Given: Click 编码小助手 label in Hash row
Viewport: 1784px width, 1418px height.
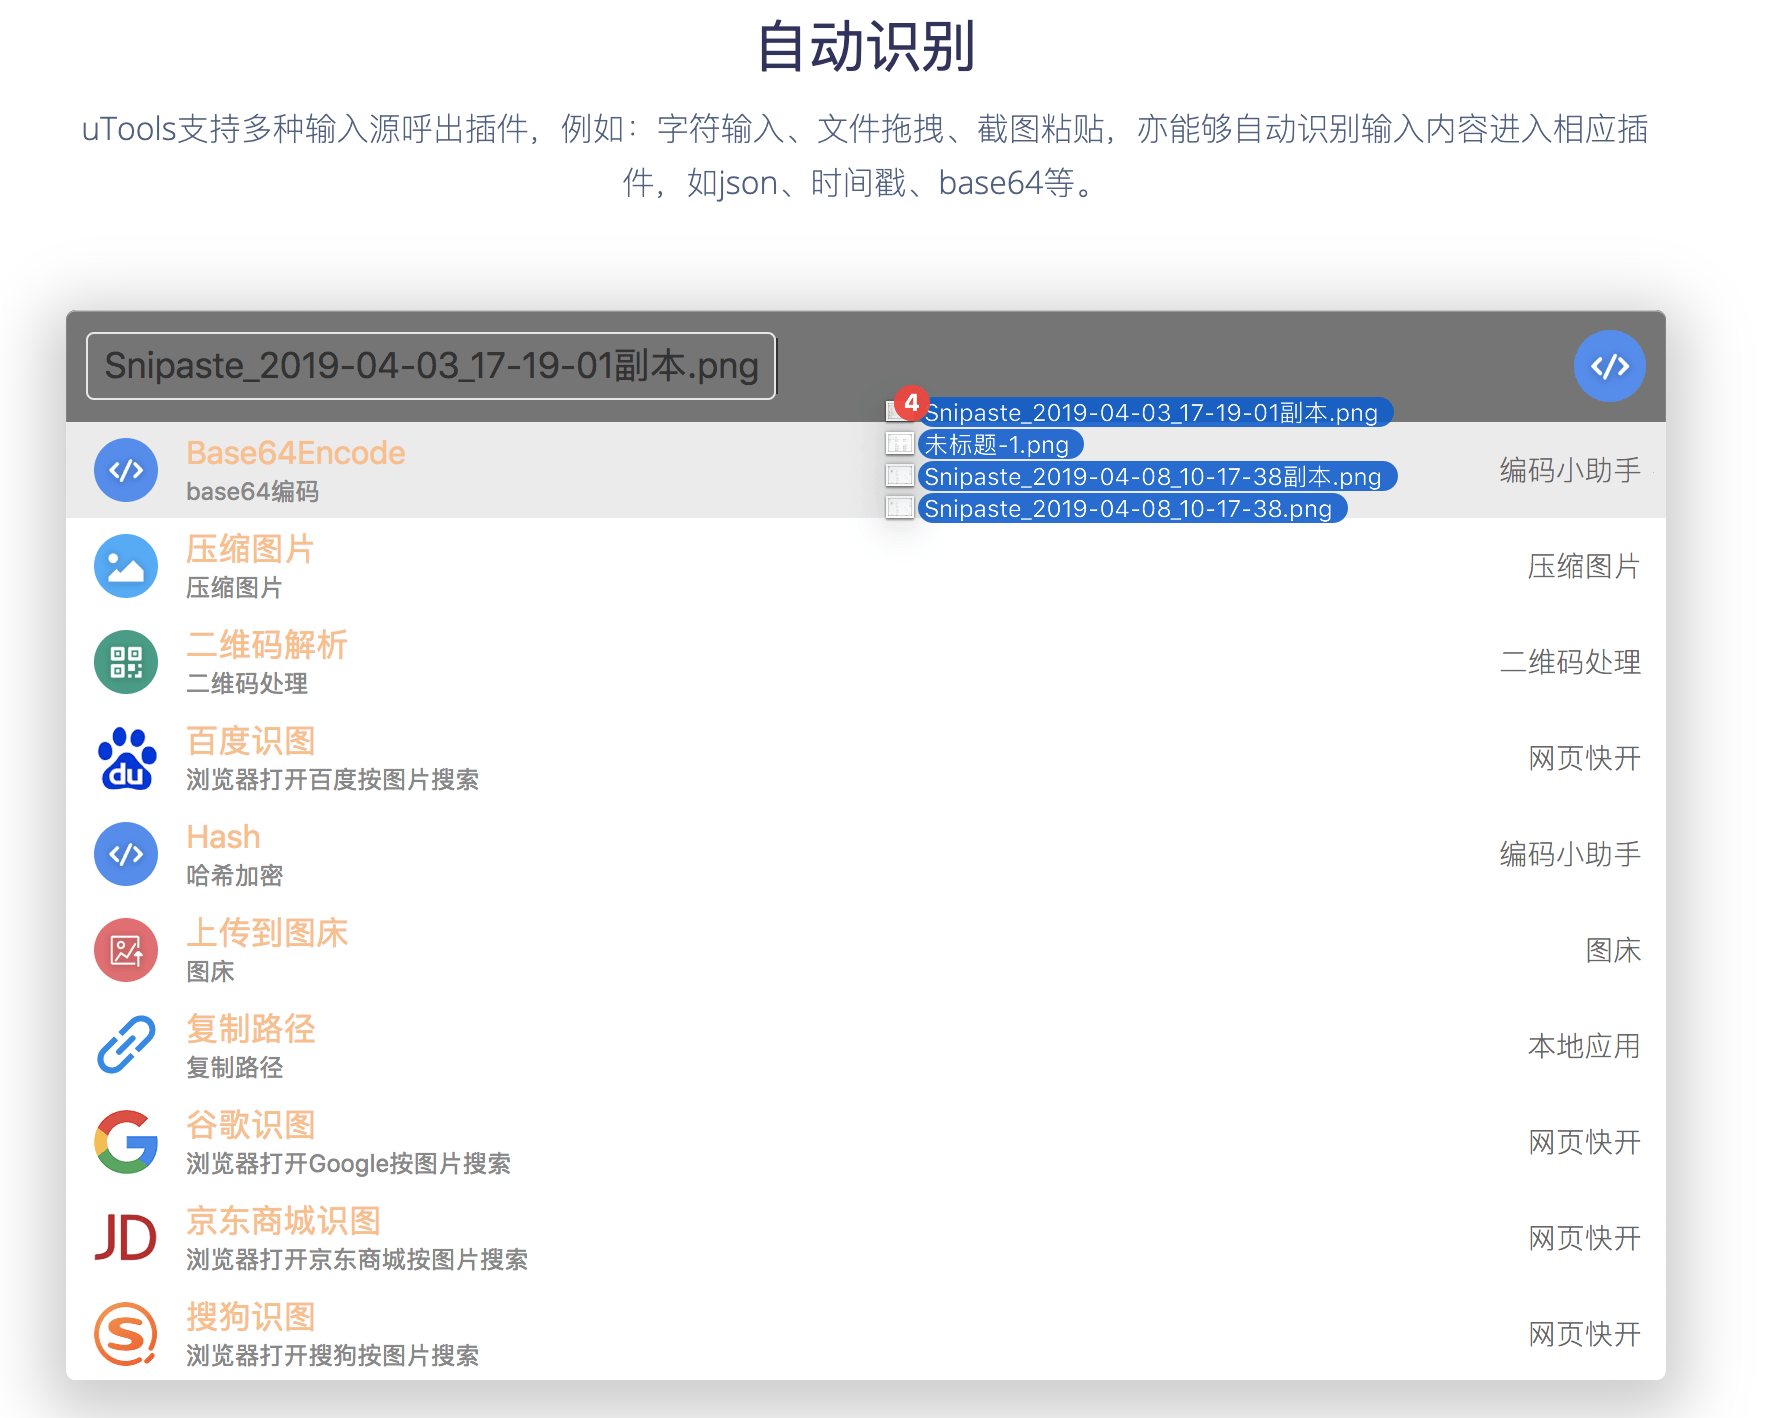Looking at the screenshot, I should click(1570, 854).
